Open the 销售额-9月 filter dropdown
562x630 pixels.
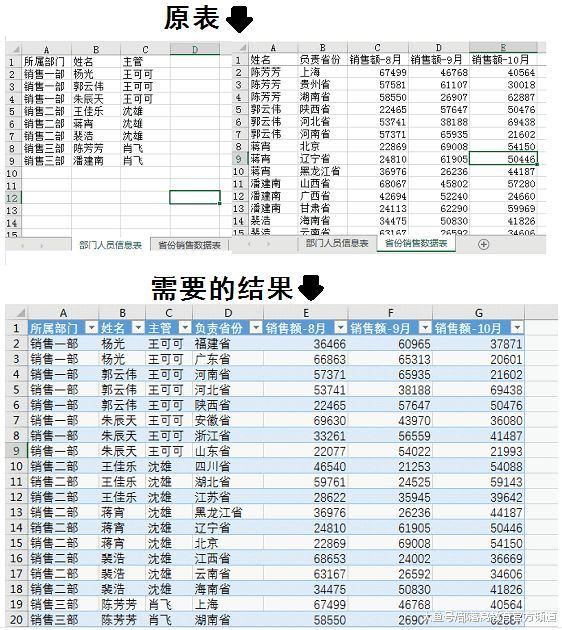pyautogui.click(x=425, y=328)
